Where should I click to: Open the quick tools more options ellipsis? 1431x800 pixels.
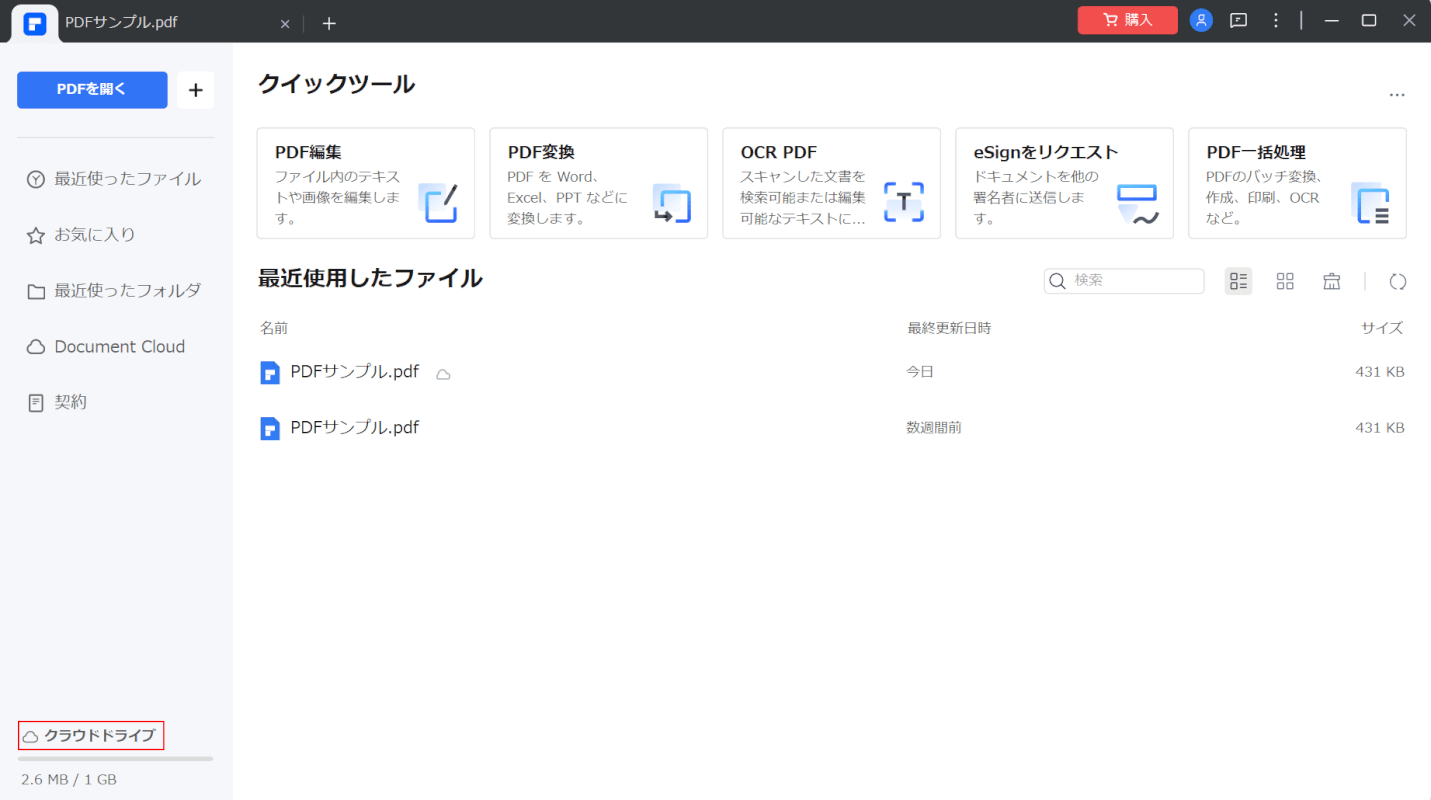point(1397,95)
